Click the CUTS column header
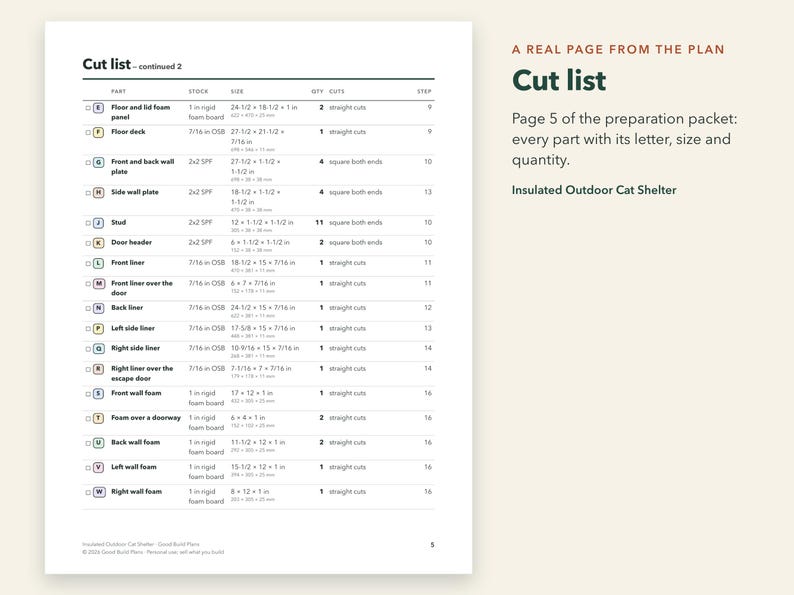This screenshot has width=794, height=595. pos(337,92)
